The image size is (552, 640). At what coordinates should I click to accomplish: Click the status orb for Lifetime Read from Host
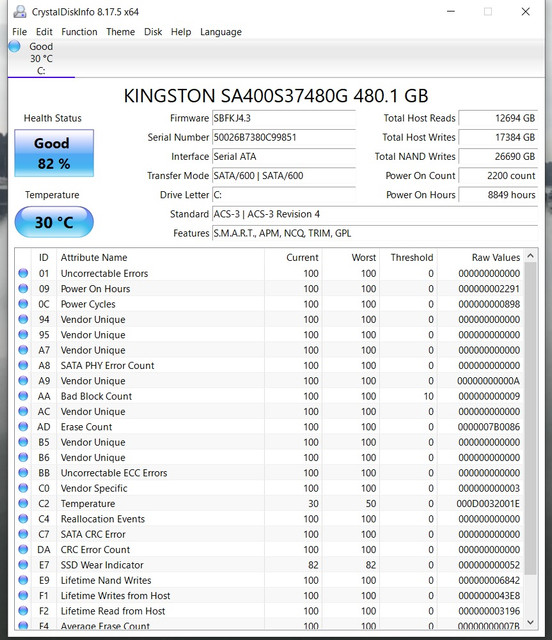pyautogui.click(x=23, y=611)
